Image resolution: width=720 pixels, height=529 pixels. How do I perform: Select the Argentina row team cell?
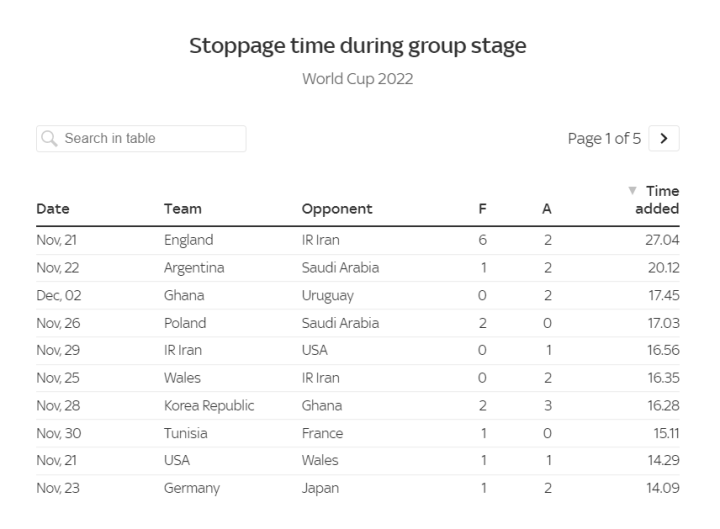[x=194, y=268]
